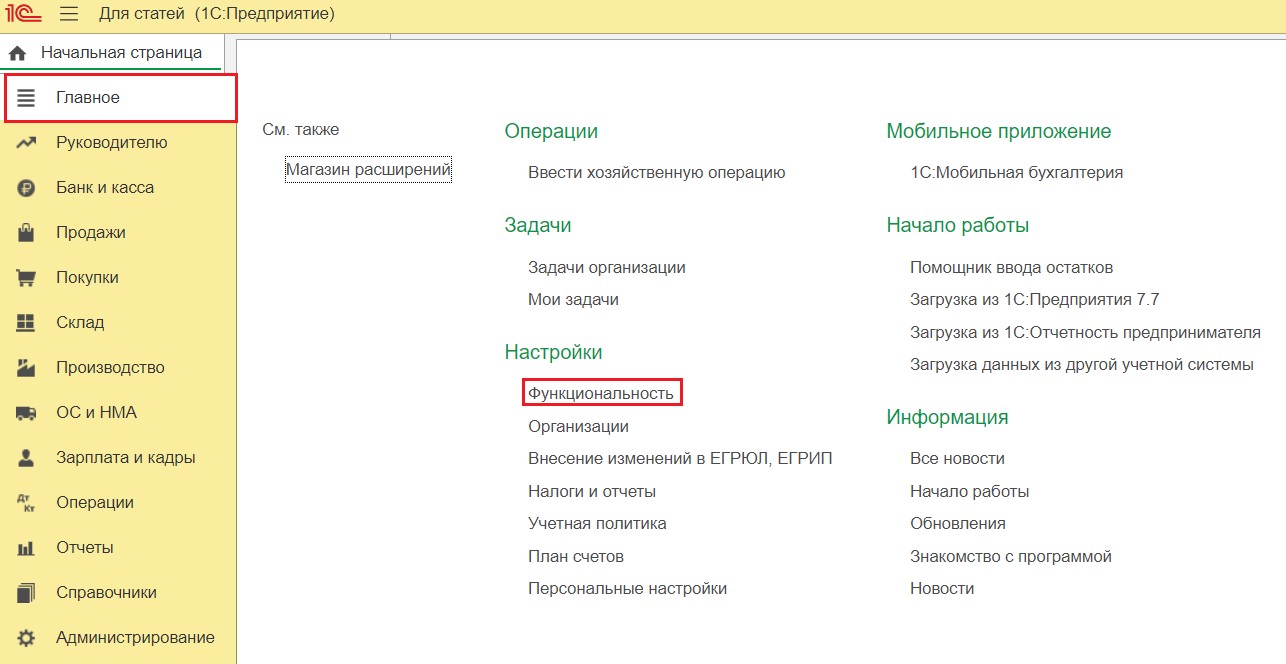Click the Руководителю chart arrow icon
The image size is (1286, 664).
pos(26,143)
